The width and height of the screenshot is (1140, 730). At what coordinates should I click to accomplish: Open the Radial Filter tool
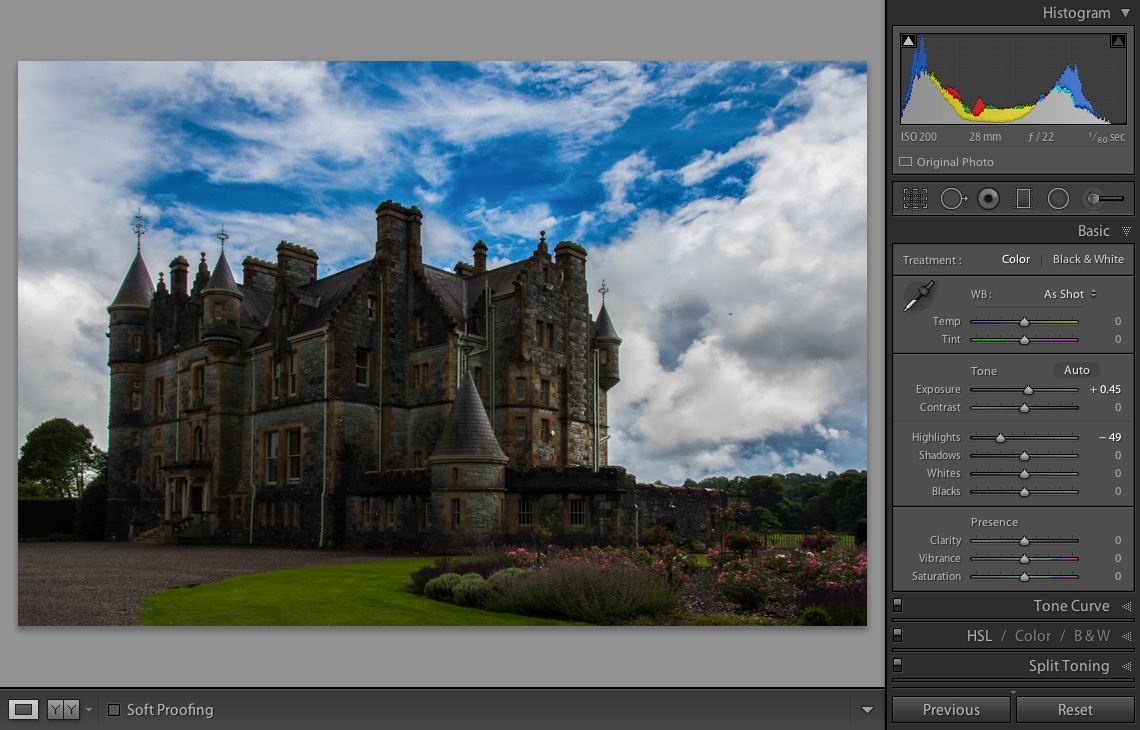click(1058, 198)
